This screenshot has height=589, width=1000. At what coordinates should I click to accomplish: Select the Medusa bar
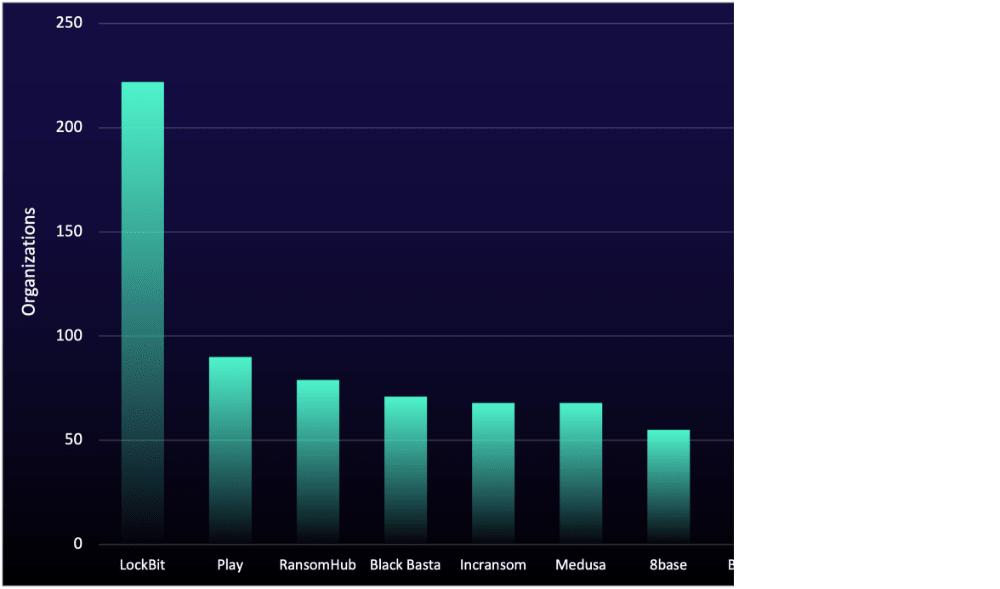[x=581, y=474]
